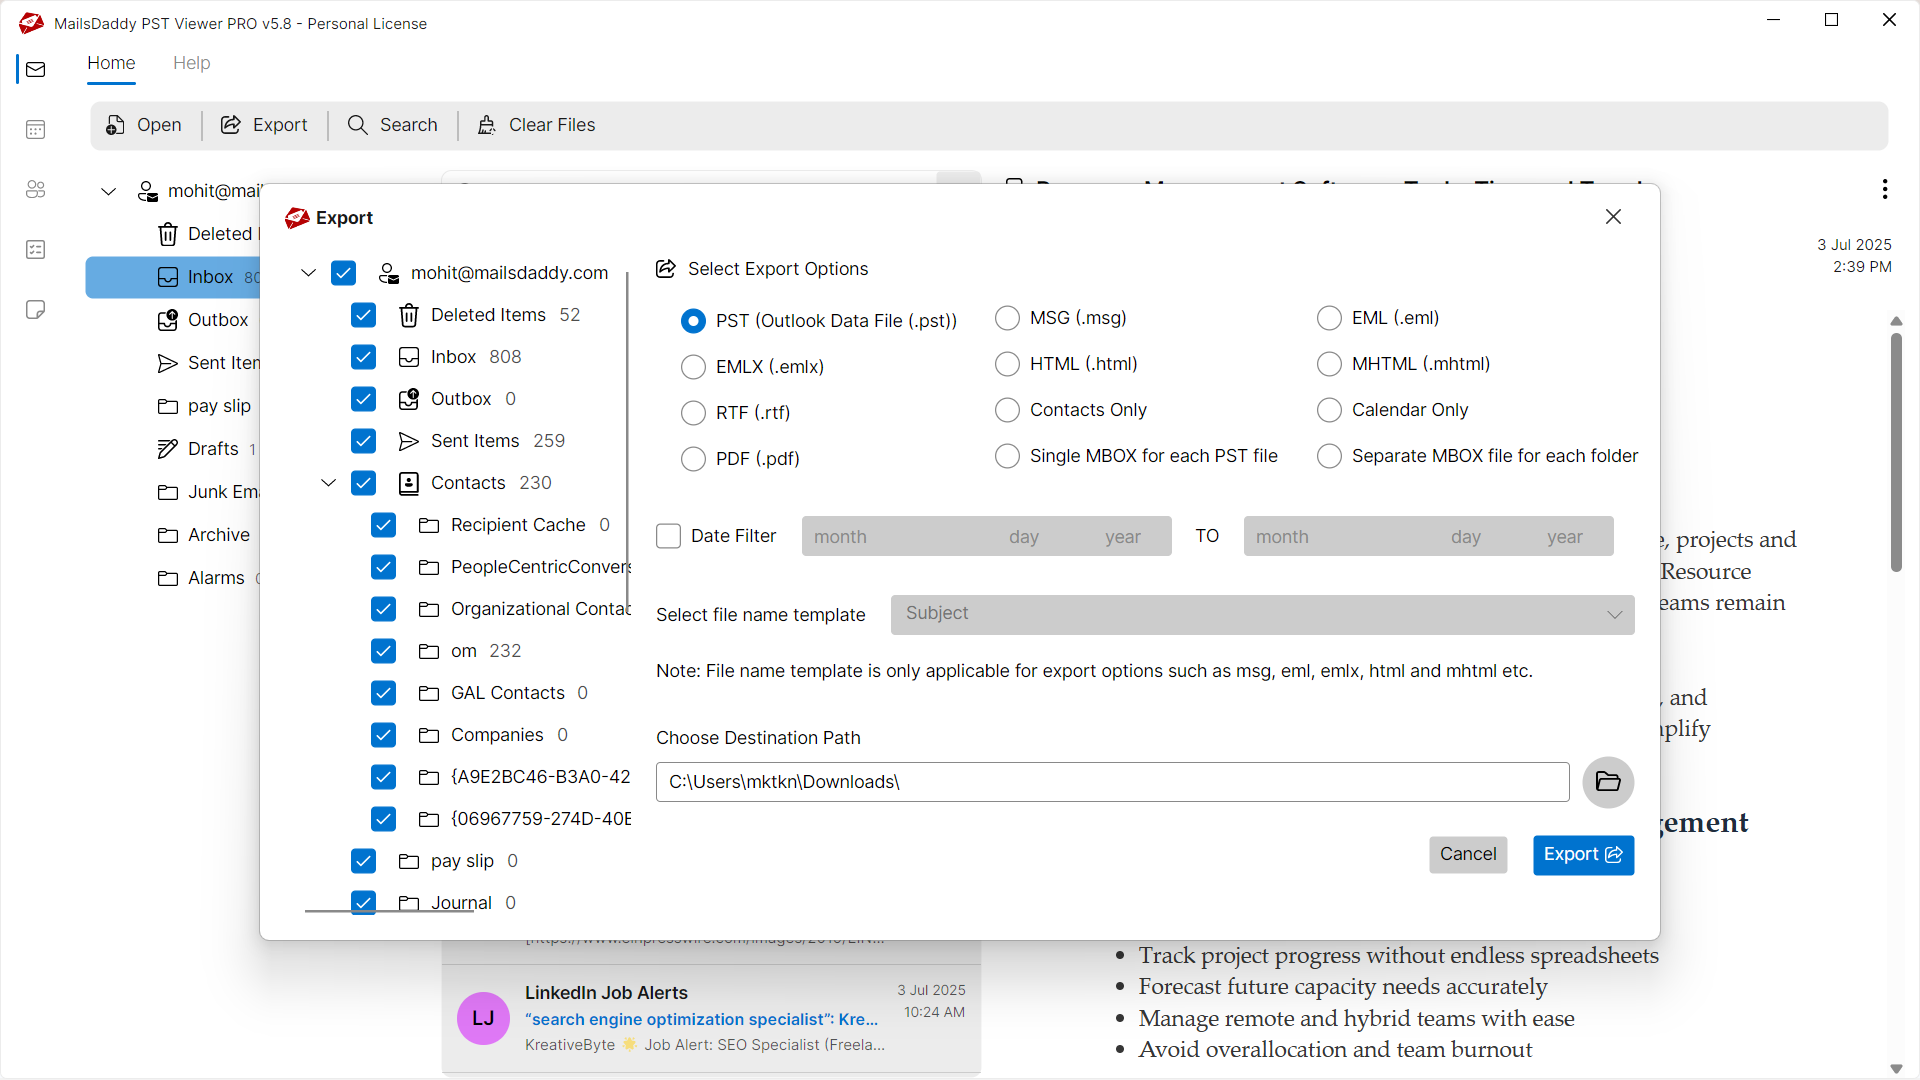This screenshot has width=1920, height=1080.
Task: Click the Archive folder icon
Action: (x=168, y=535)
